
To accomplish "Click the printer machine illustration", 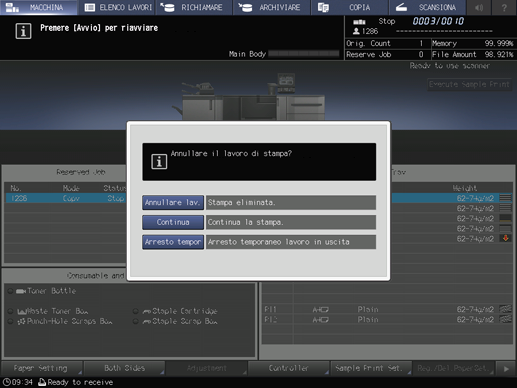I will point(248,98).
